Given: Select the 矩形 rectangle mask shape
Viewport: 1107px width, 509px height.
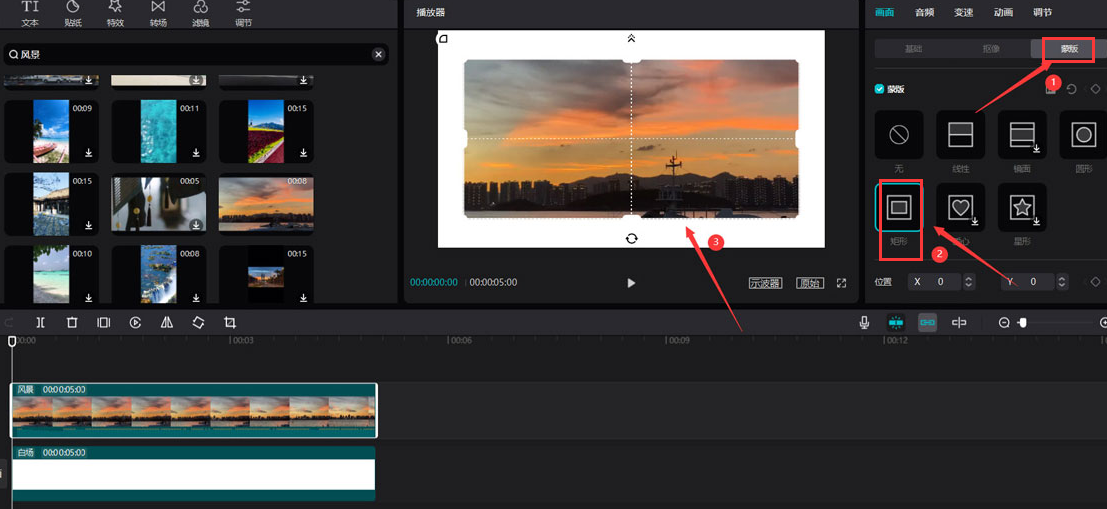Looking at the screenshot, I should pyautogui.click(x=899, y=207).
